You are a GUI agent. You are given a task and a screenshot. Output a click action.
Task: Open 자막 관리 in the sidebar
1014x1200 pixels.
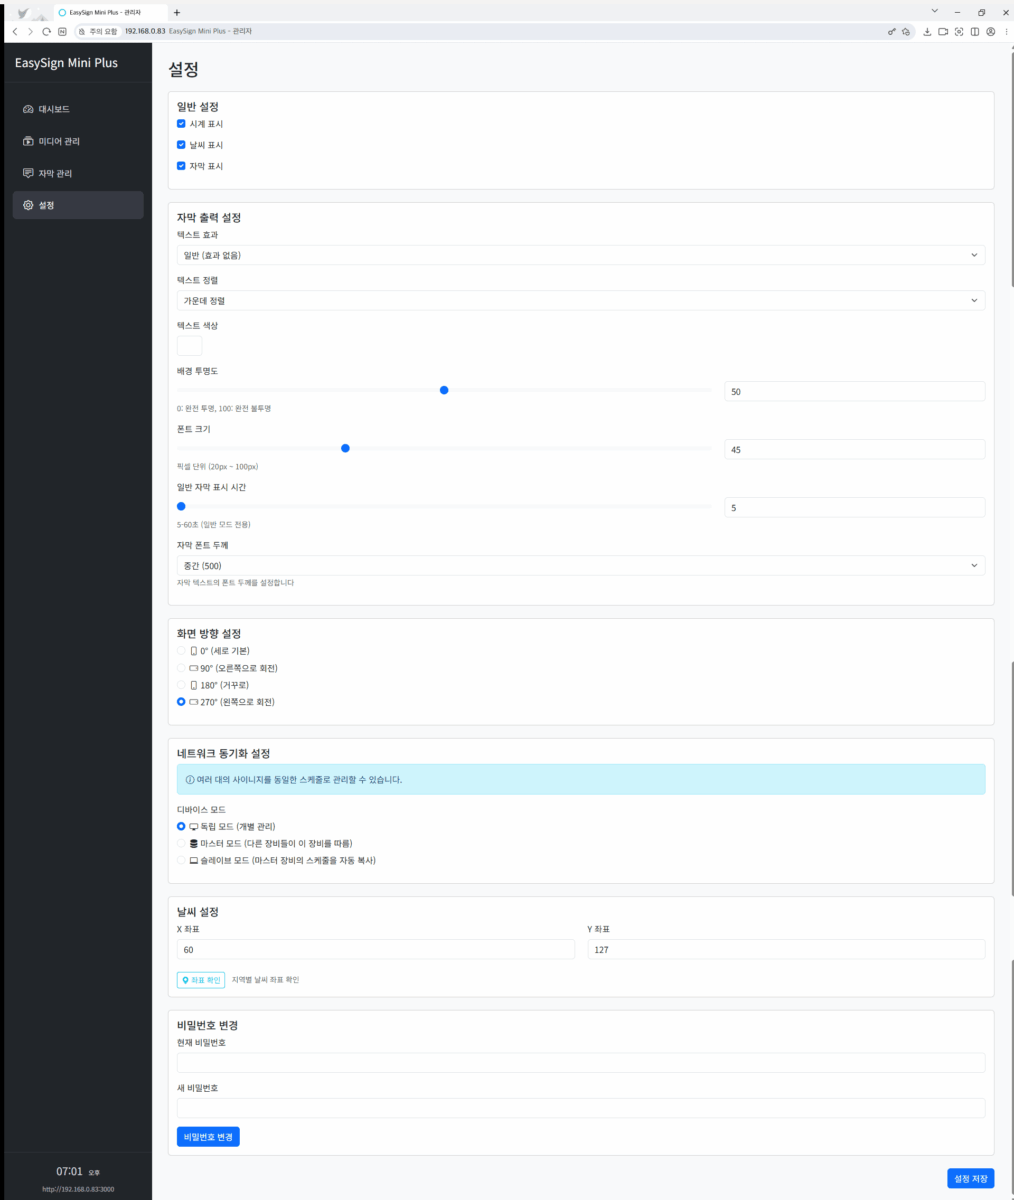click(x=78, y=173)
